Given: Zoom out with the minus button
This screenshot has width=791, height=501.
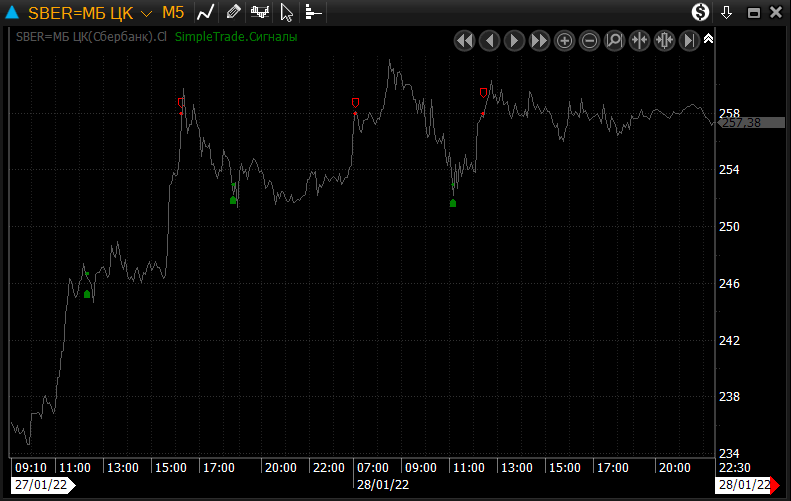Looking at the screenshot, I should coord(589,41).
